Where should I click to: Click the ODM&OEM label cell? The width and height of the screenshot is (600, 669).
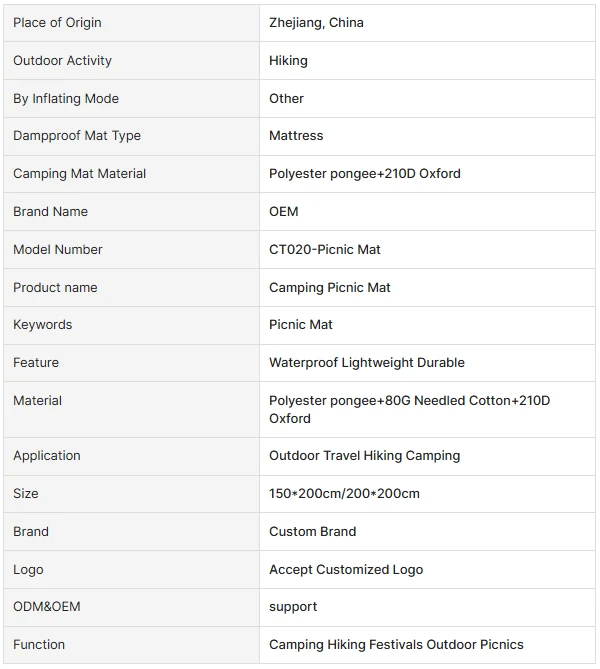tap(131, 607)
